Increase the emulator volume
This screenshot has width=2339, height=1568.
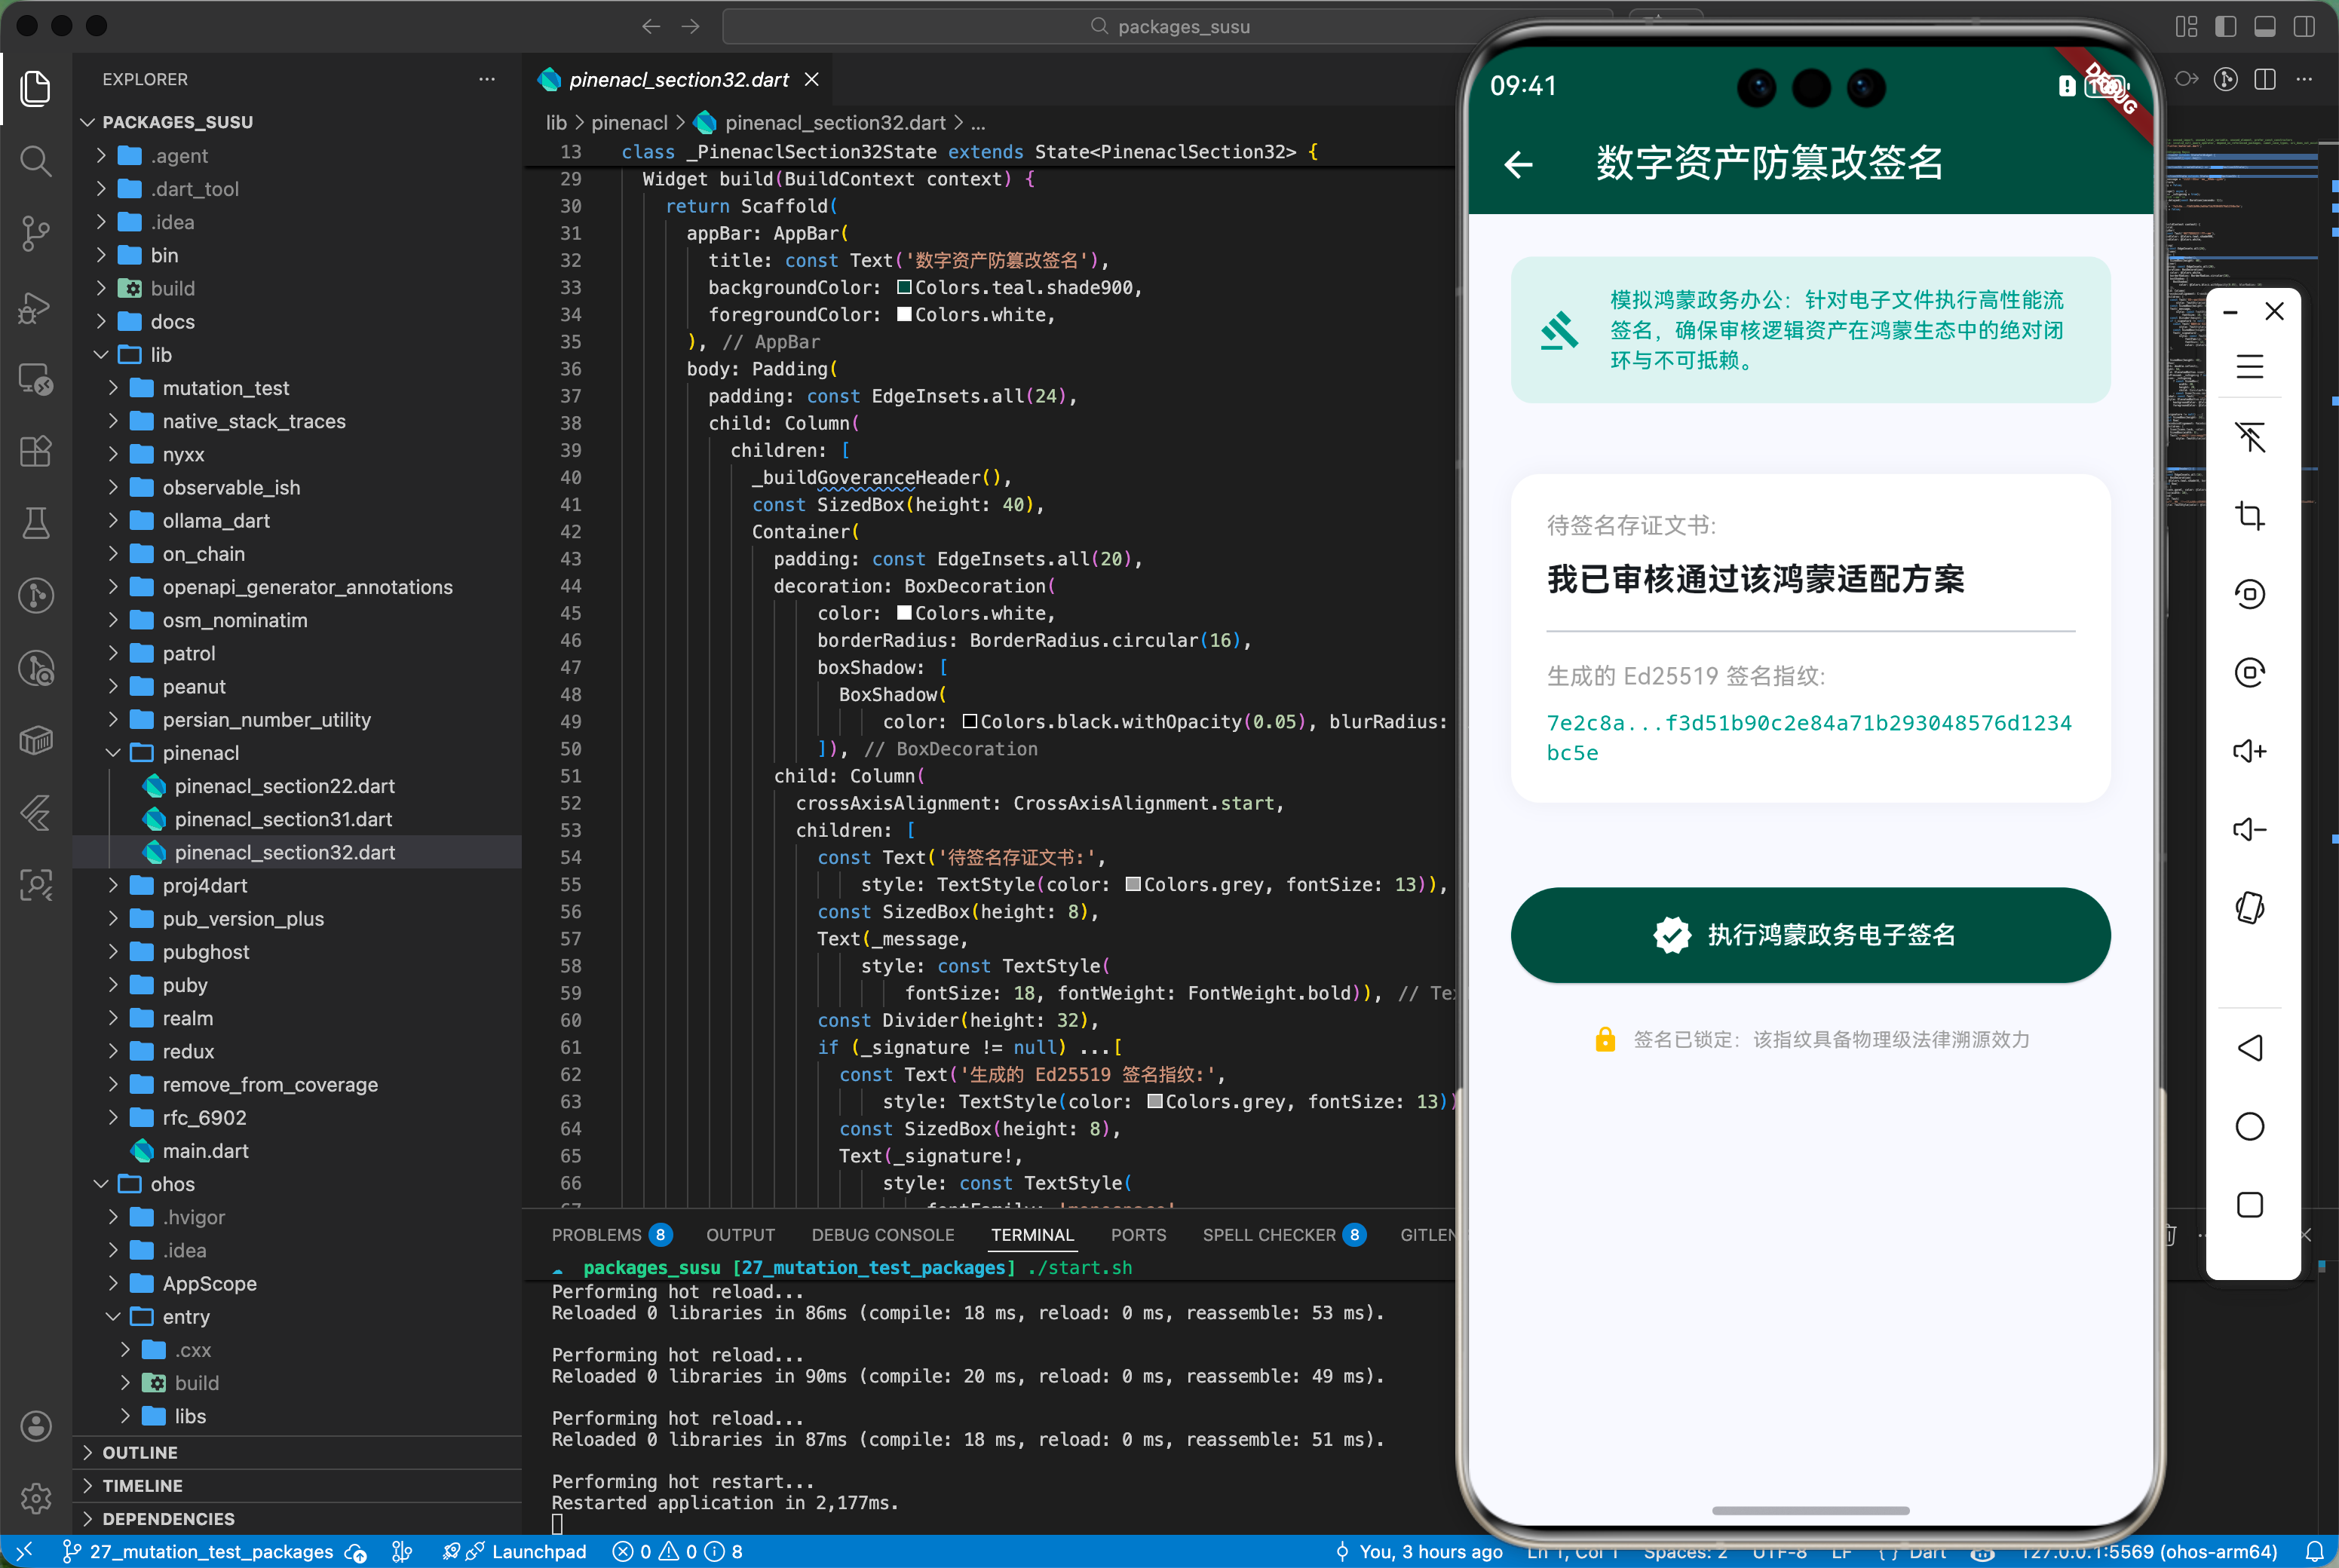[2251, 750]
